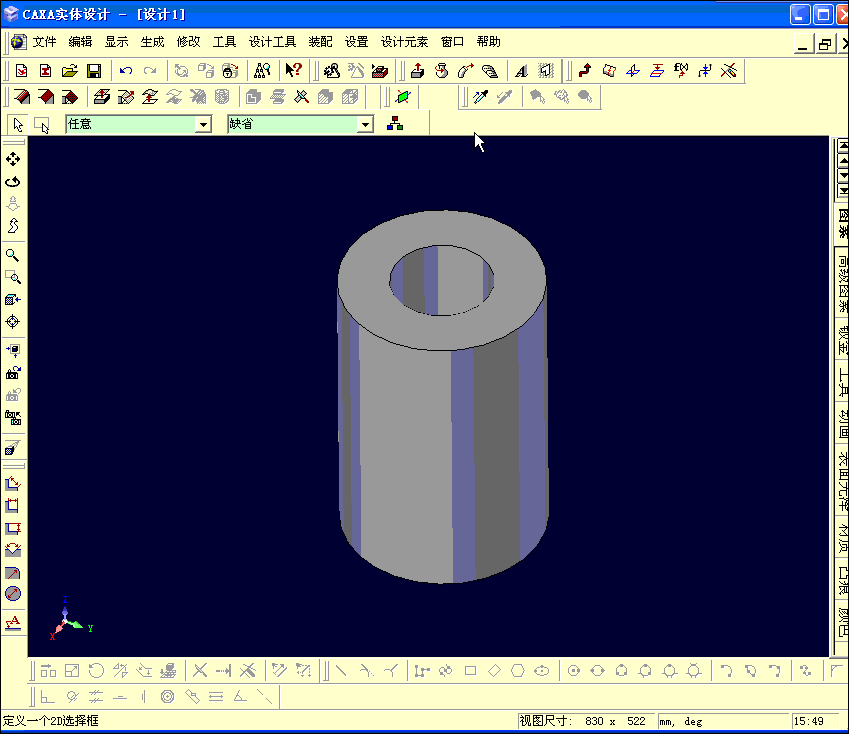
Task: Click the 图素 catalog tab
Action: click(843, 224)
